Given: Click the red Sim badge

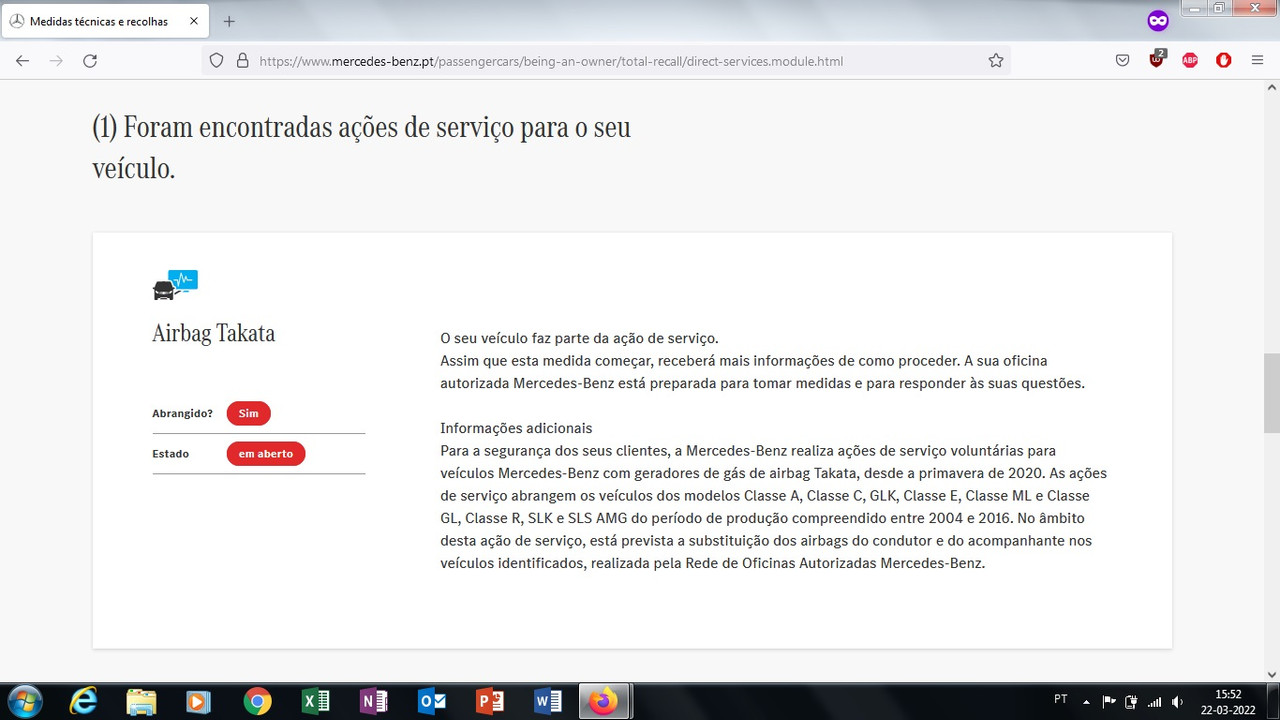Looking at the screenshot, I should (248, 413).
